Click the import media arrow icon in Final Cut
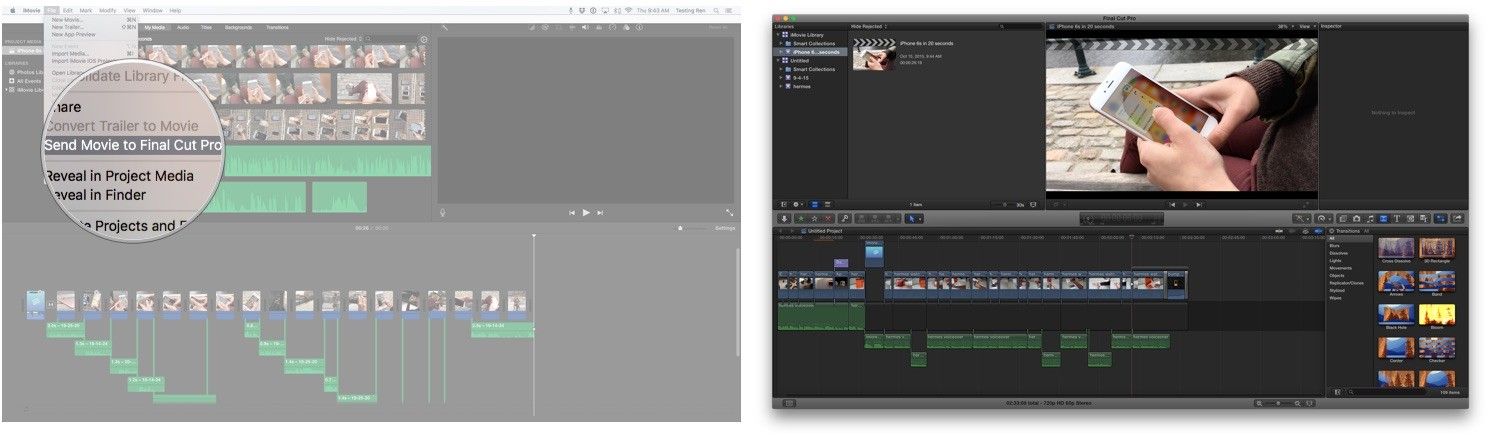This screenshot has height=441, width=1492. point(785,218)
